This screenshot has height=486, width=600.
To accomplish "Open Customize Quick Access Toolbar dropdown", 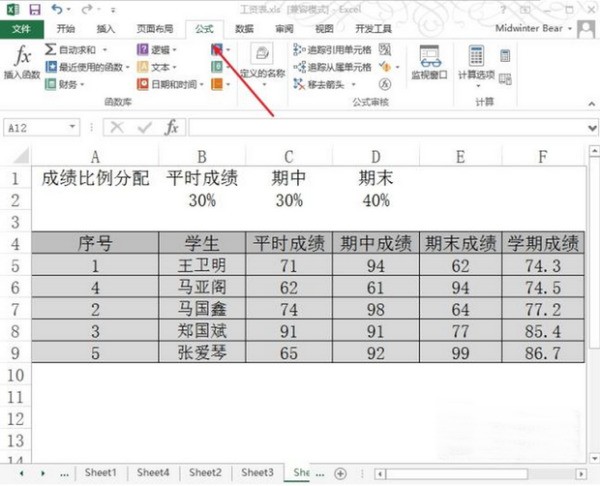I will pos(113,10).
